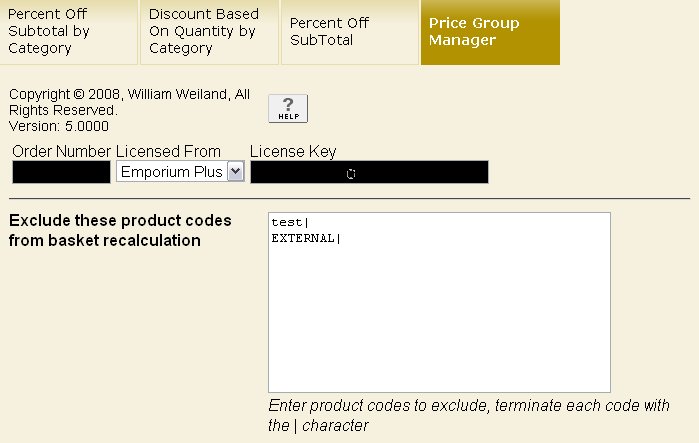Click the Exclude these product codes label

[120, 230]
